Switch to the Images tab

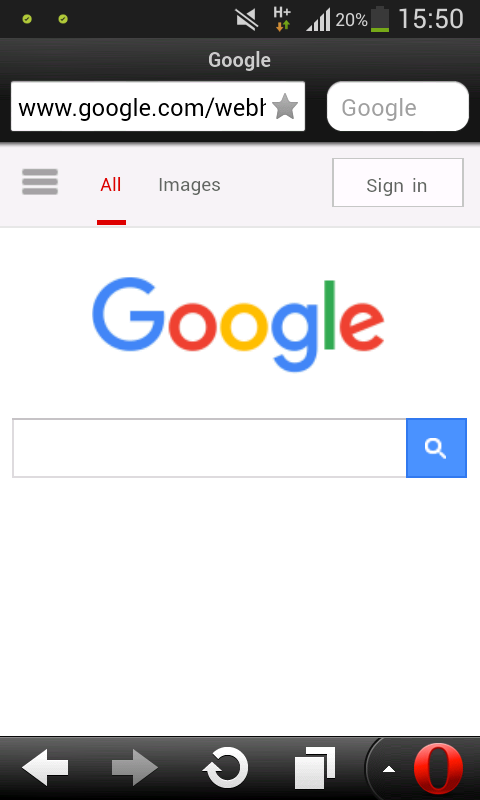pos(189,185)
